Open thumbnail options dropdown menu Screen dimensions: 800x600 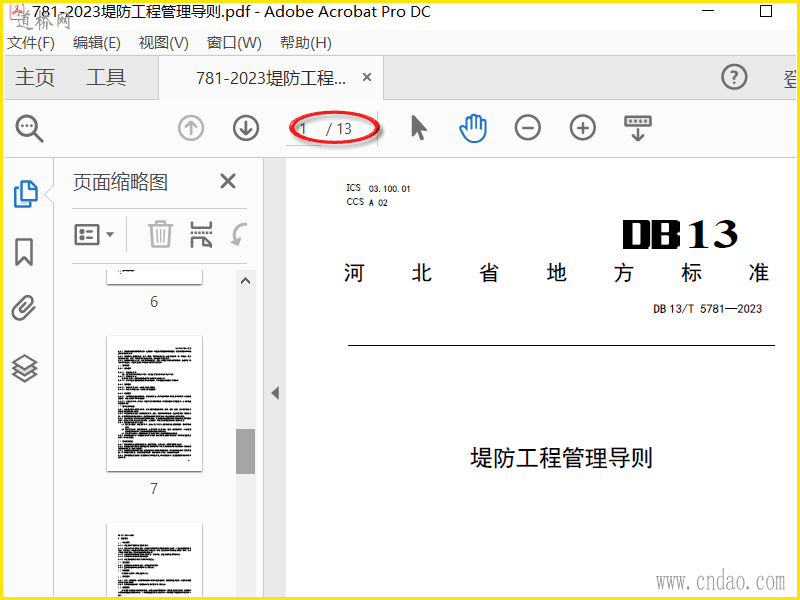(x=94, y=235)
